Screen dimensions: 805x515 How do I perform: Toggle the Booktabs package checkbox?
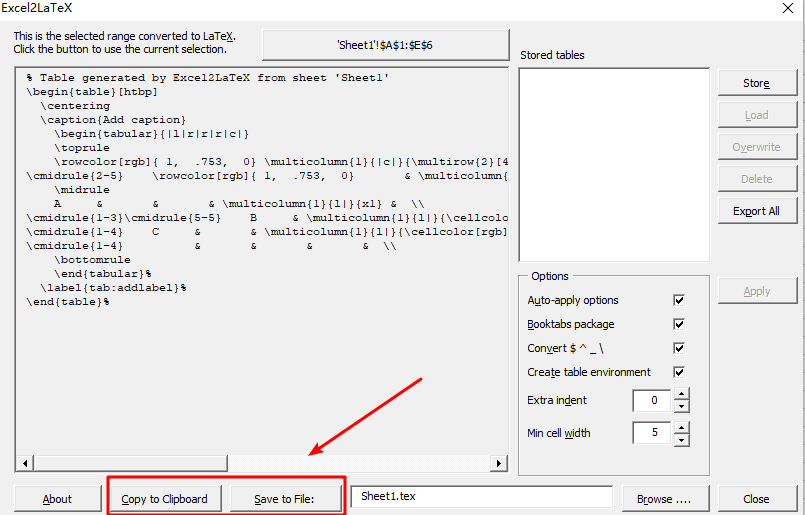679,324
